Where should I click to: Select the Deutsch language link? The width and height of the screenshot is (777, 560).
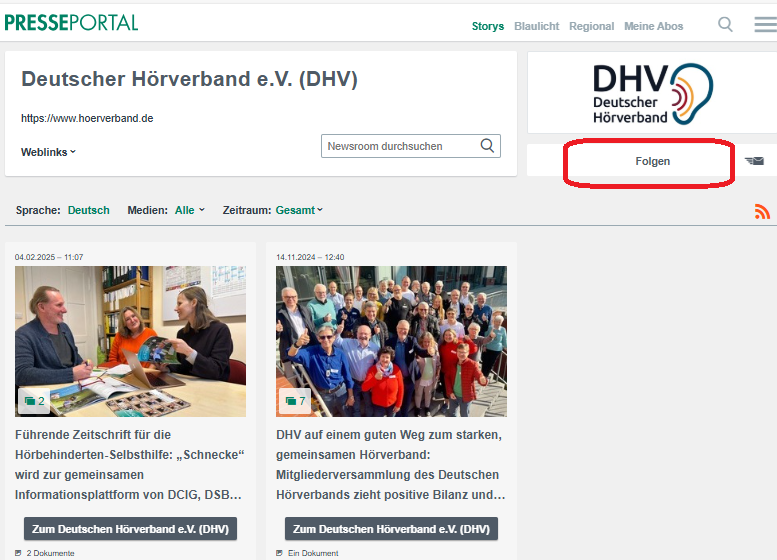pos(89,210)
